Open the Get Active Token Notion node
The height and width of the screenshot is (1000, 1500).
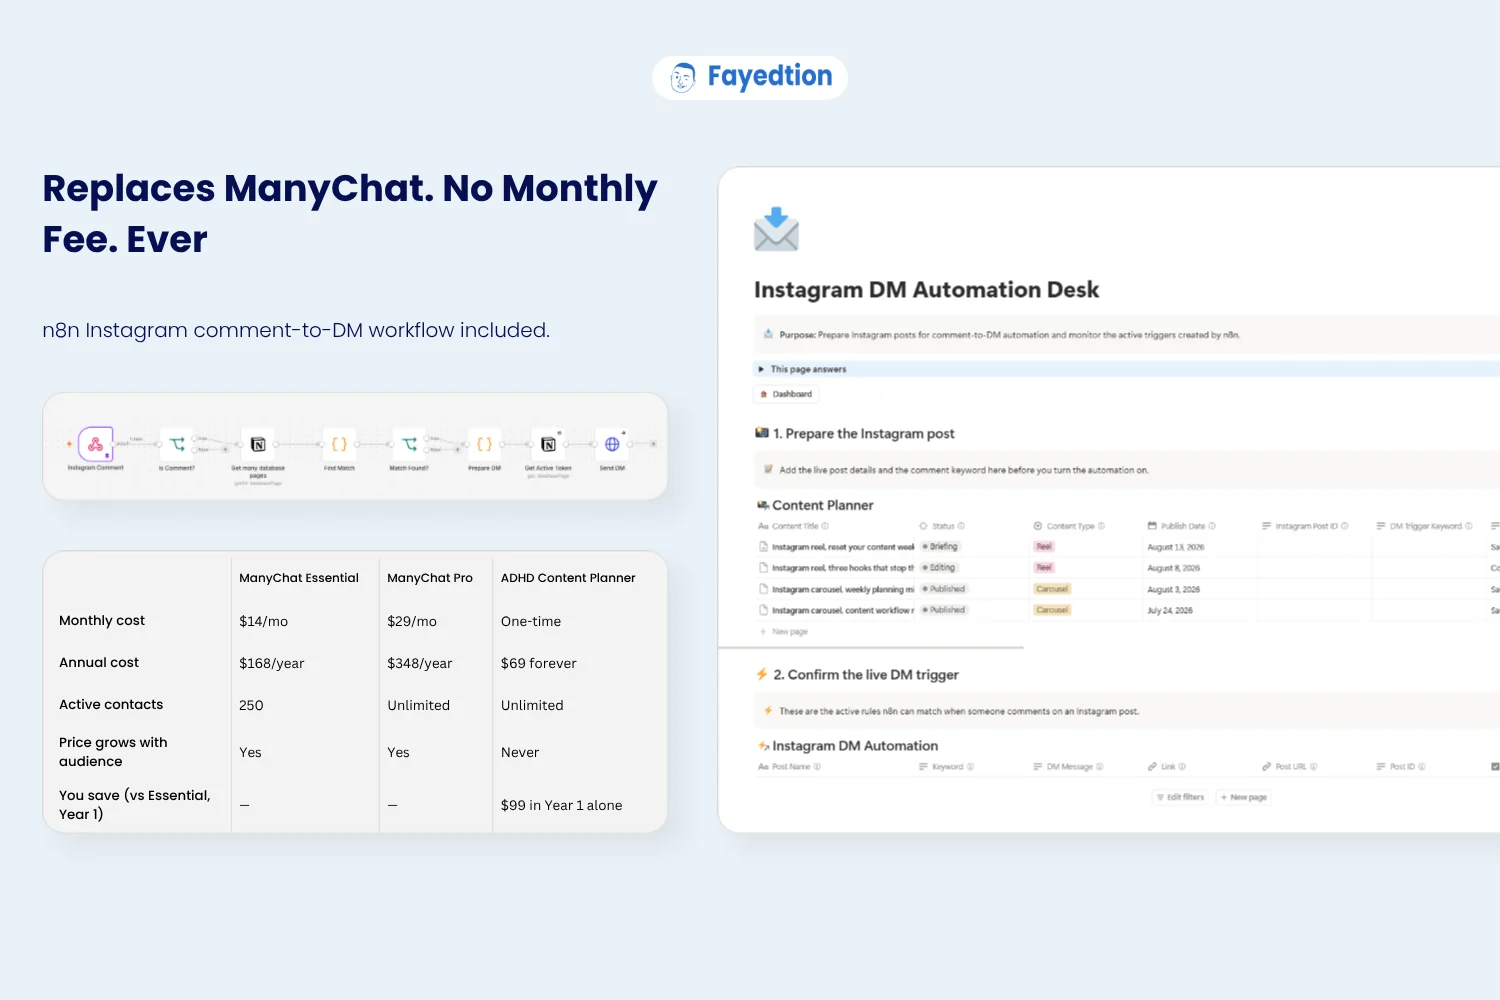(x=548, y=444)
